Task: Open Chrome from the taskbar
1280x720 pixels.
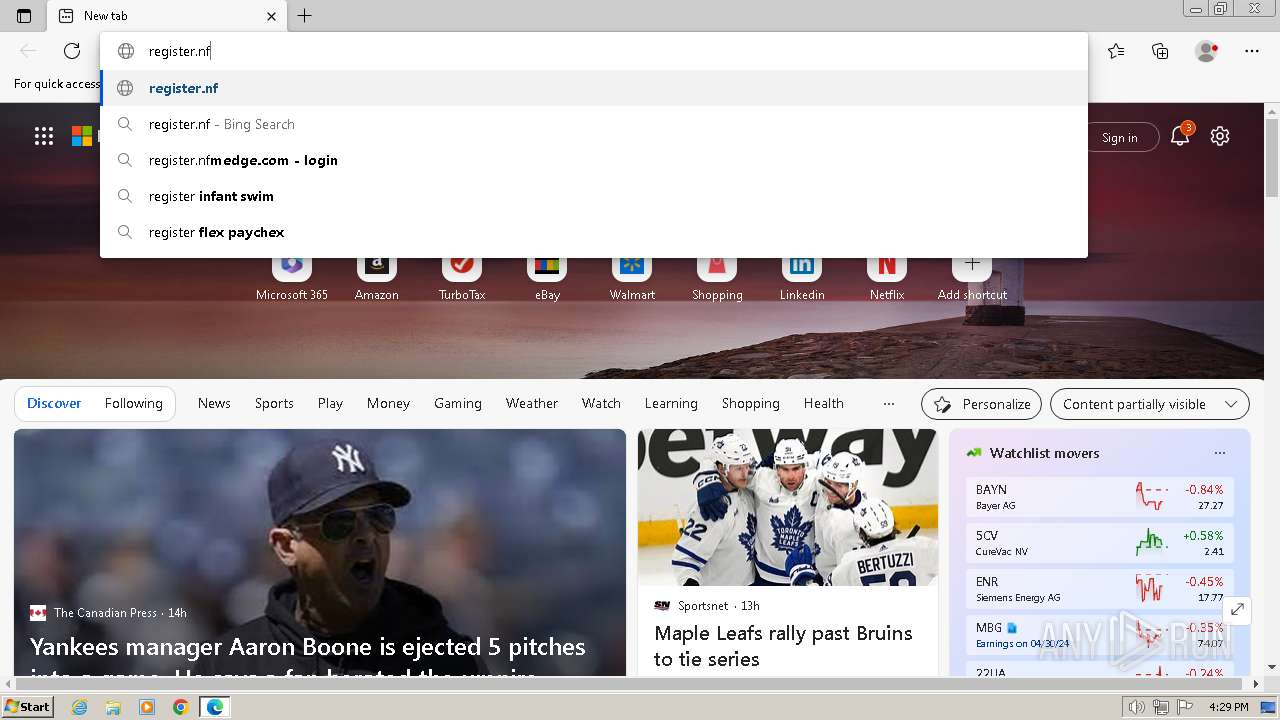Action: pos(180,707)
